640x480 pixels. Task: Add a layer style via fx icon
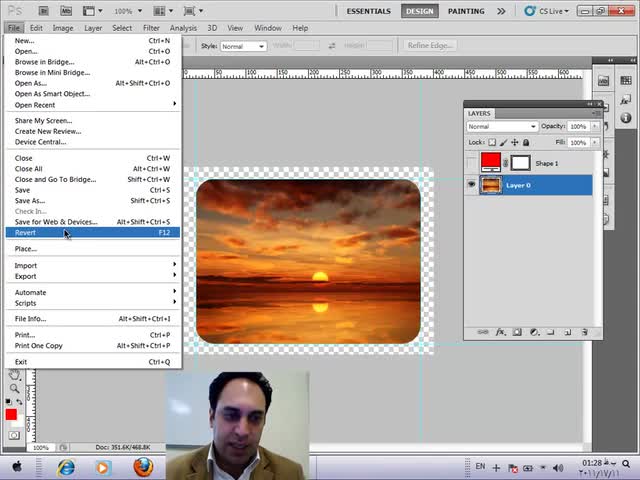500,332
